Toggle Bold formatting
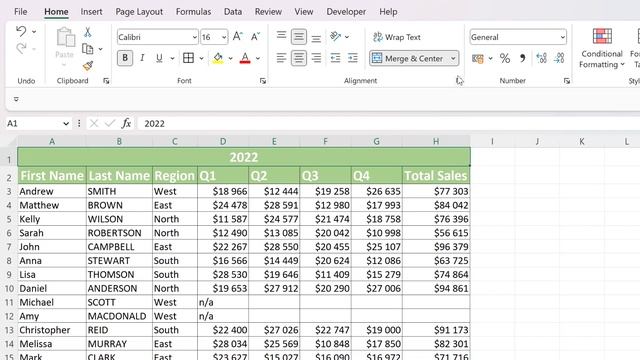640x360 pixels. (x=125, y=58)
